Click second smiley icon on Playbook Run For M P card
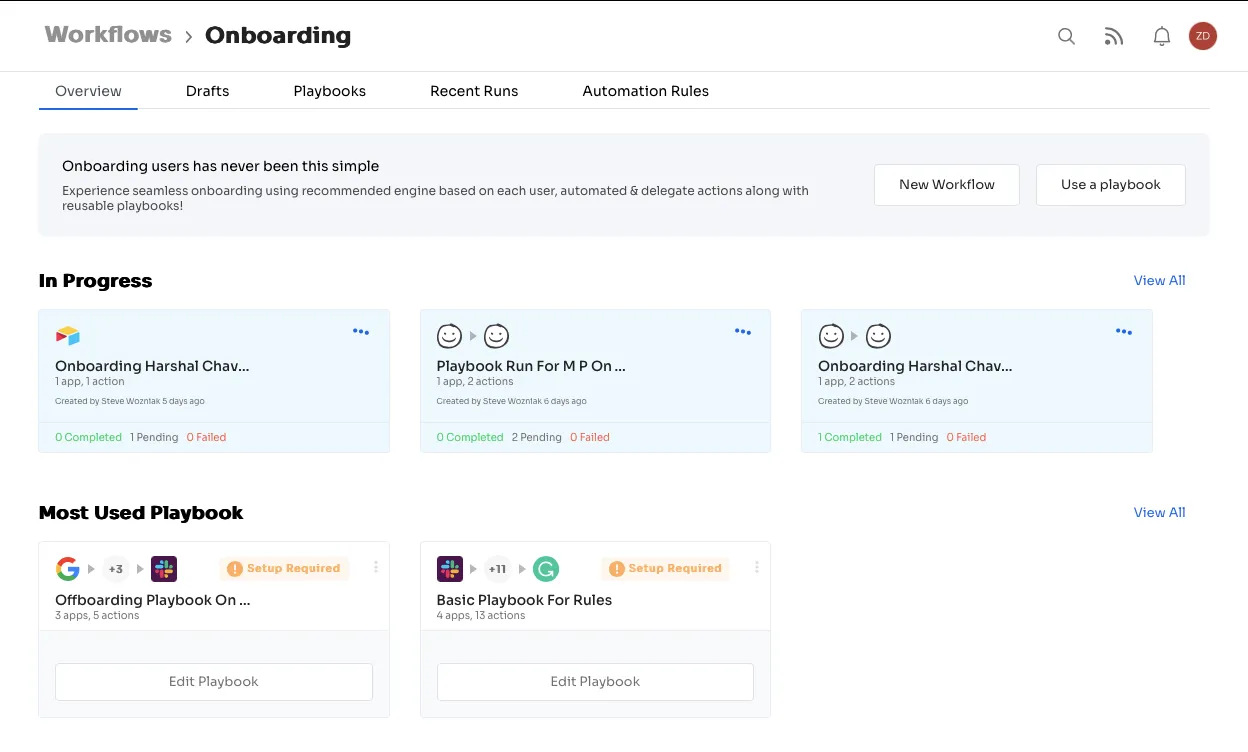The width and height of the screenshot is (1248, 752). point(497,336)
